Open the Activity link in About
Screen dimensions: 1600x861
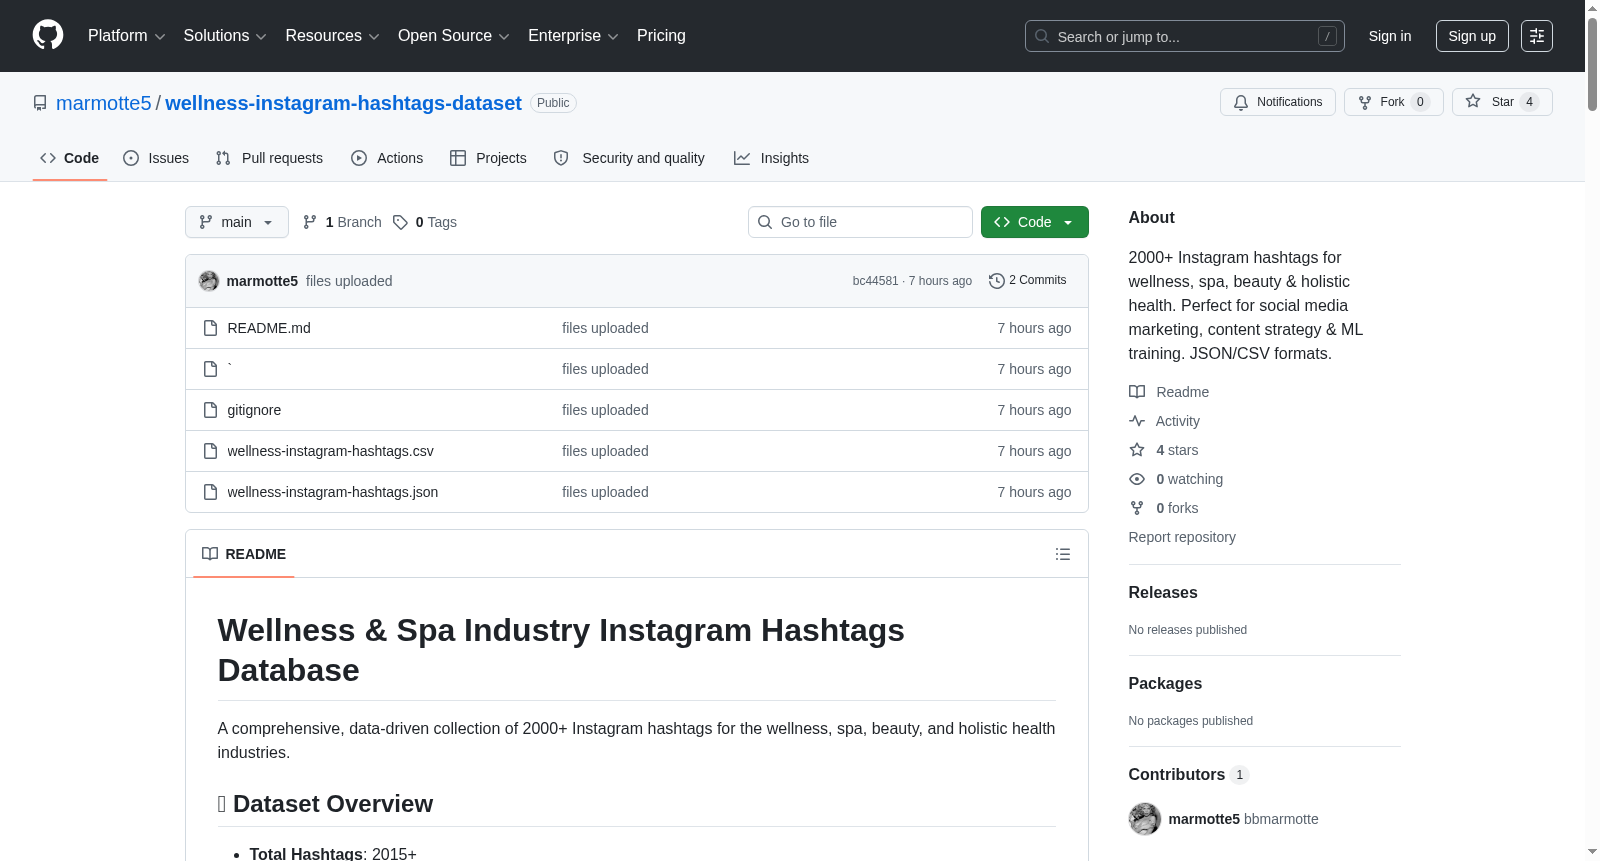[1164, 421]
